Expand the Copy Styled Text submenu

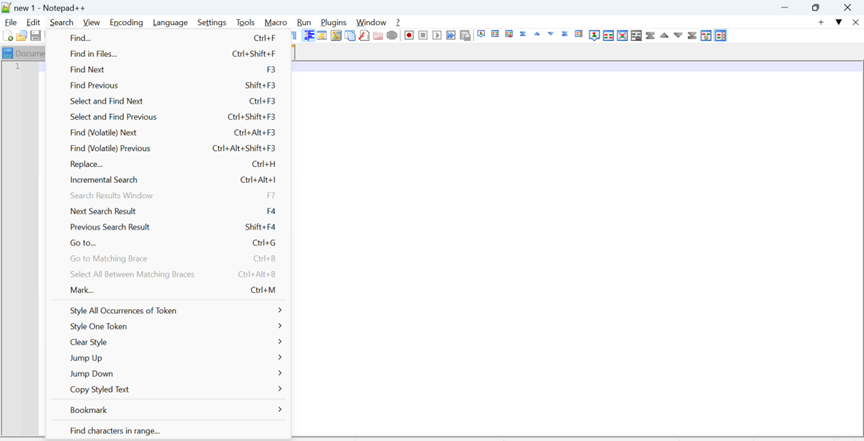(169, 389)
